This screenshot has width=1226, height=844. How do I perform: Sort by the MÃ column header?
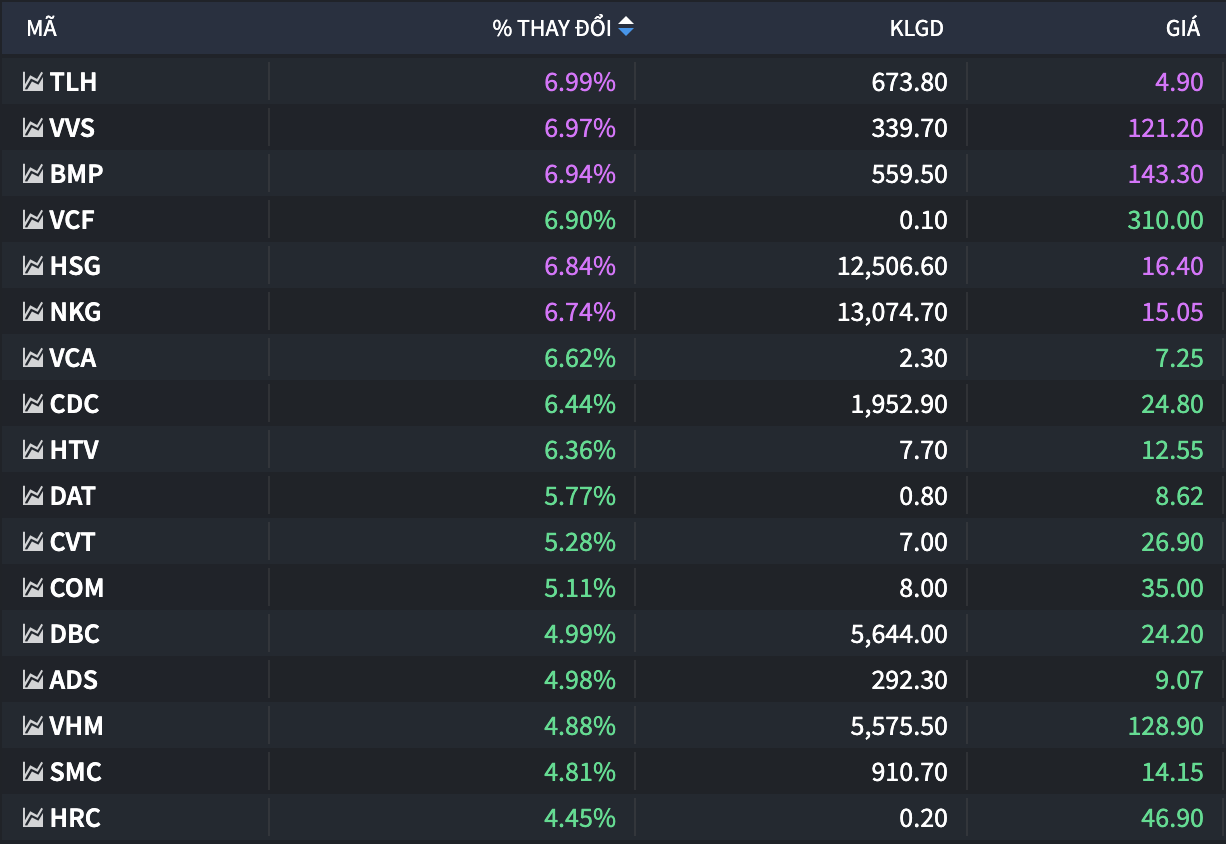click(x=41, y=28)
